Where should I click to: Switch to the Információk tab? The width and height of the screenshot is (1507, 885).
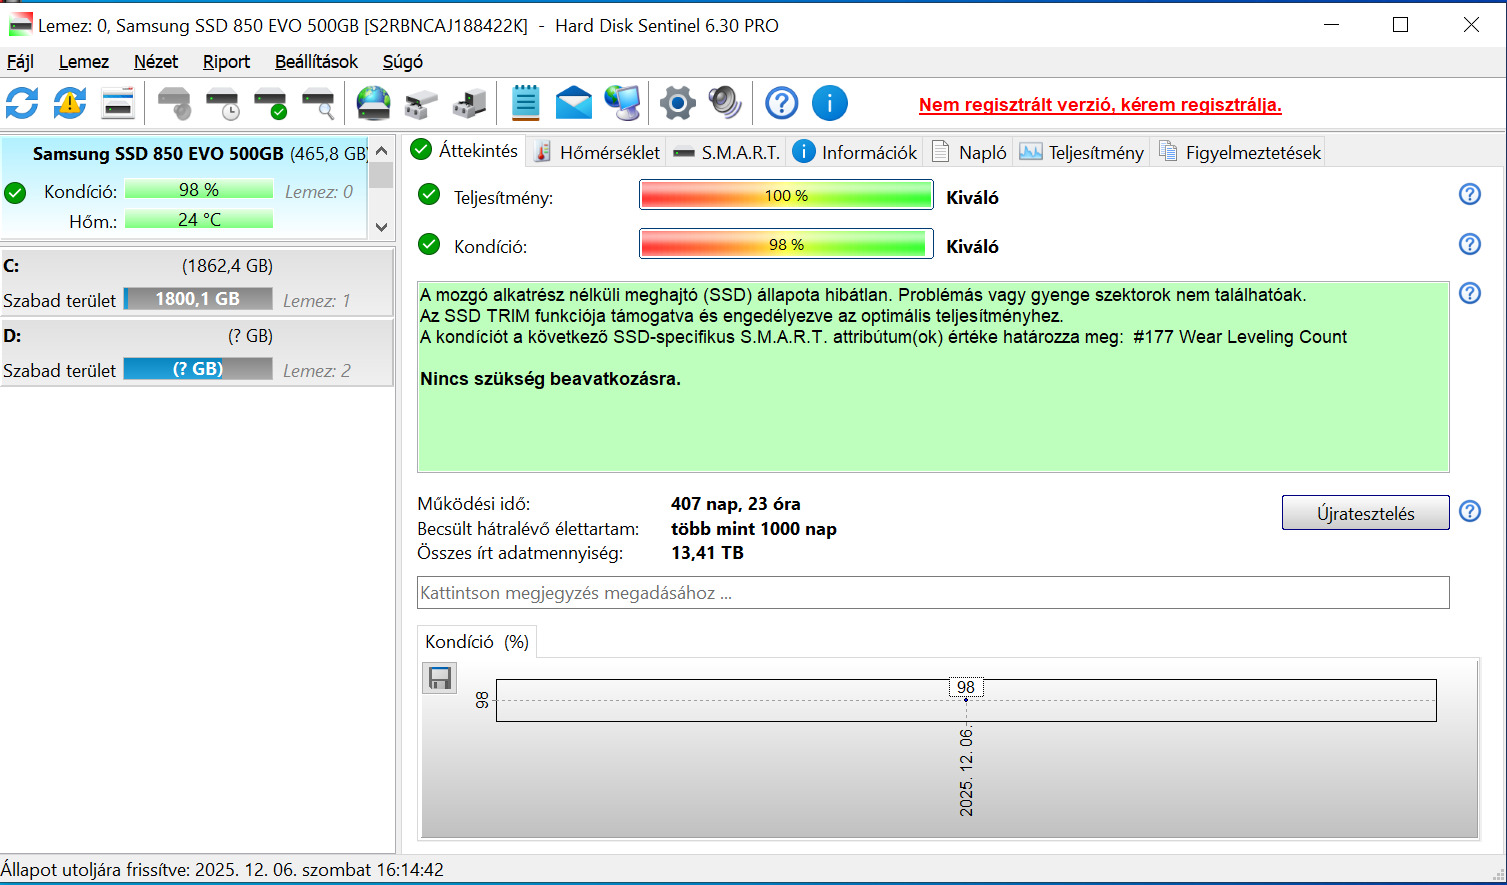pos(855,152)
